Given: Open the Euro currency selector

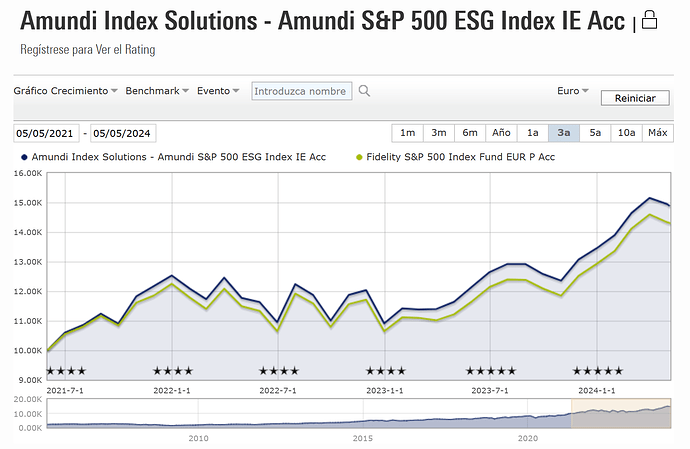Looking at the screenshot, I should [x=573, y=91].
